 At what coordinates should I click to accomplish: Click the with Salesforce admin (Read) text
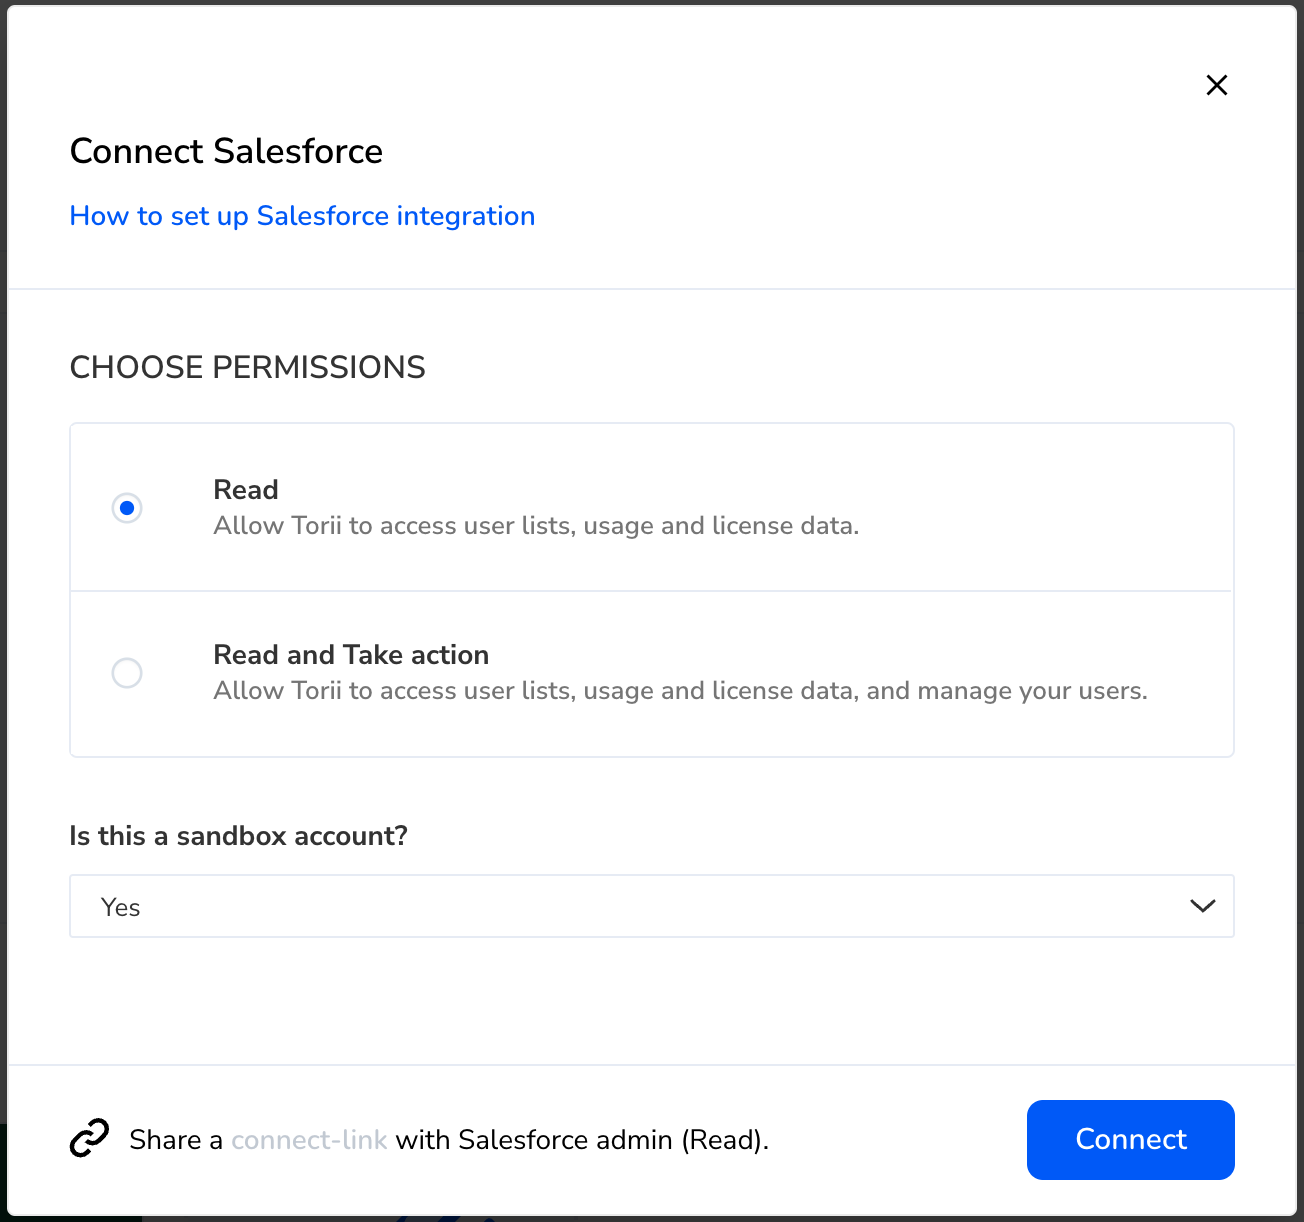(581, 1140)
